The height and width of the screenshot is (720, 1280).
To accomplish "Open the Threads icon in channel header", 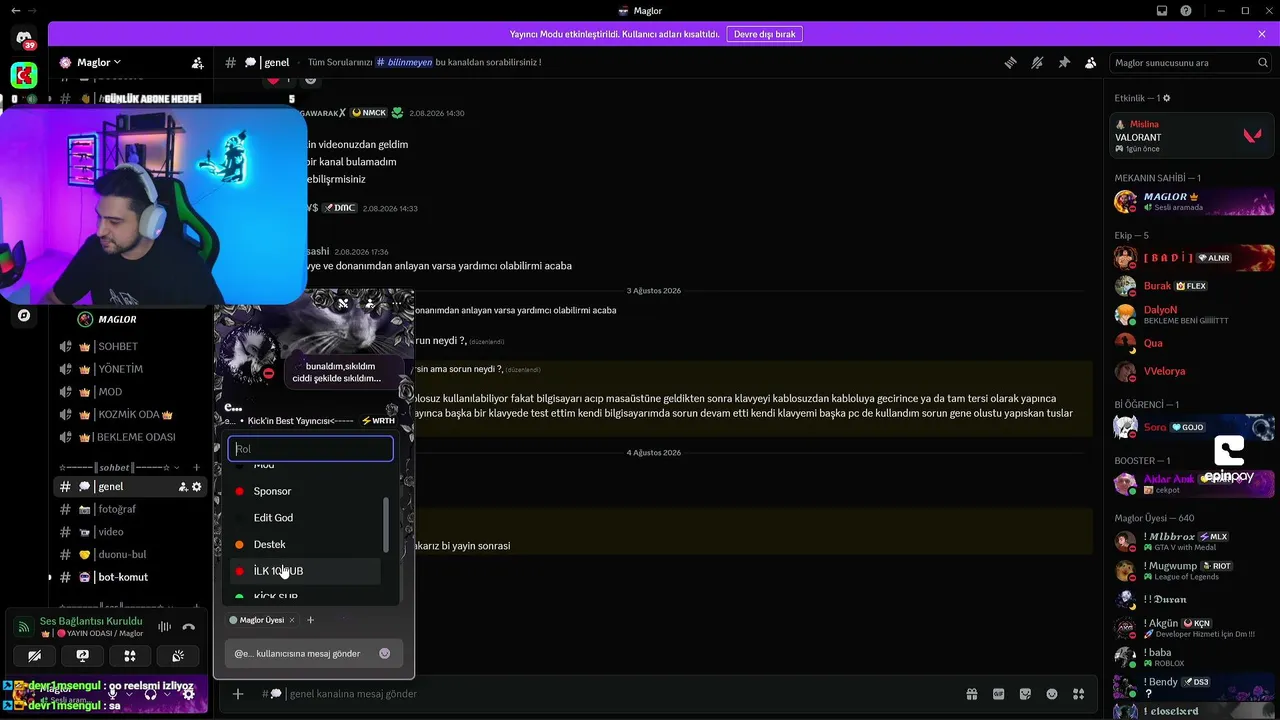I will click(1011, 62).
